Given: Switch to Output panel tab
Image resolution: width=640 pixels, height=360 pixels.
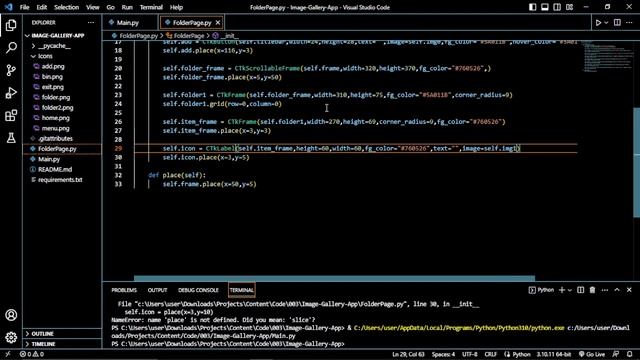Looking at the screenshot, I should [x=158, y=290].
